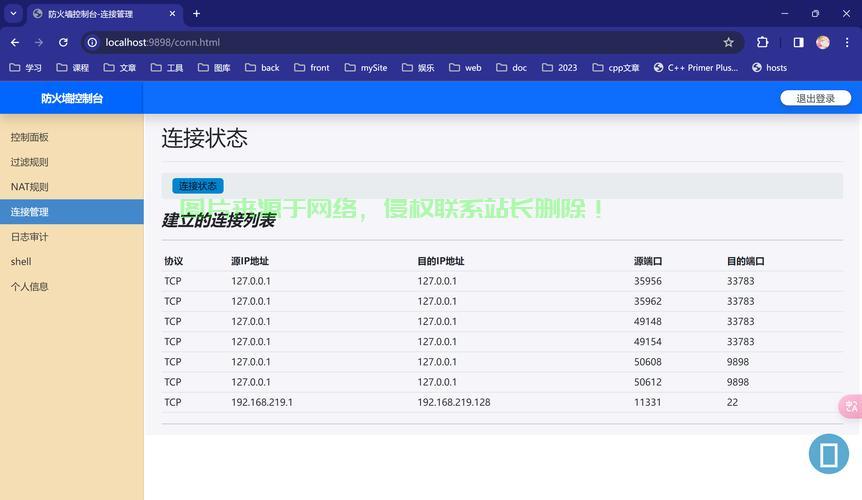The image size is (862, 500).
Task: Click the blue floating phone icon
Action: tap(828, 454)
